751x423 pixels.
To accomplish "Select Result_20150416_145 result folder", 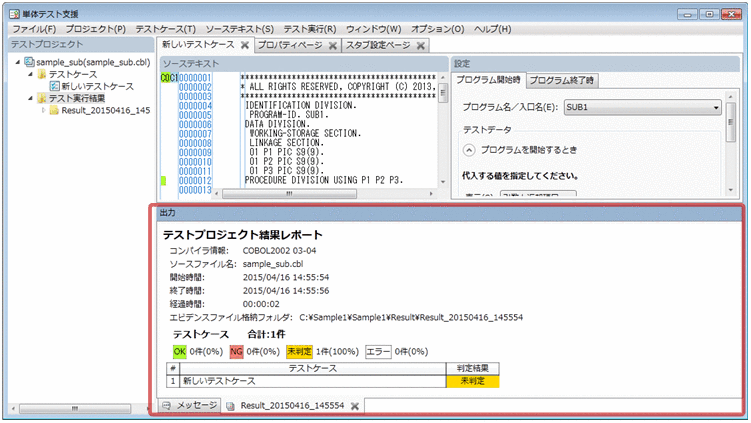I will point(105,110).
